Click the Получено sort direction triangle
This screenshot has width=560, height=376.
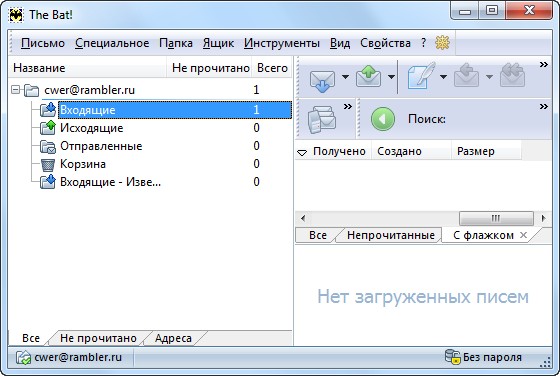click(x=302, y=152)
